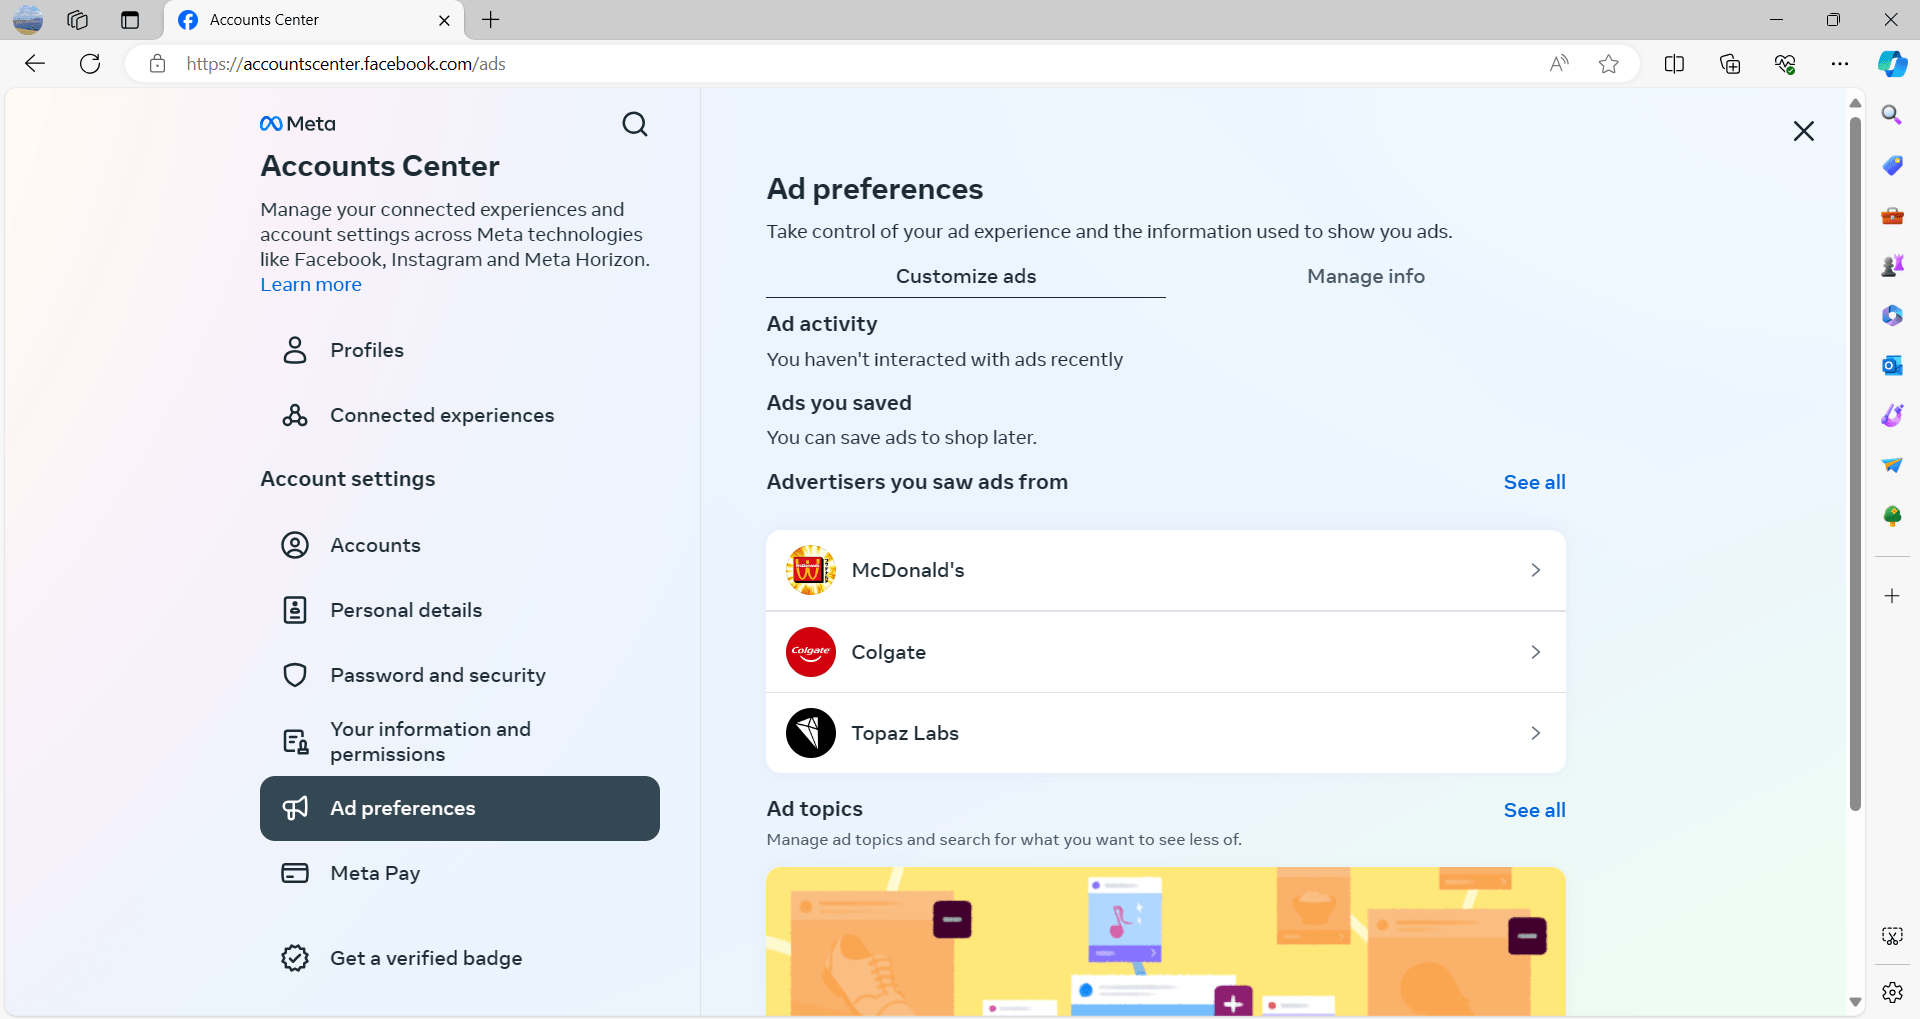
Task: Add this page to browser favorites
Action: (x=1608, y=64)
